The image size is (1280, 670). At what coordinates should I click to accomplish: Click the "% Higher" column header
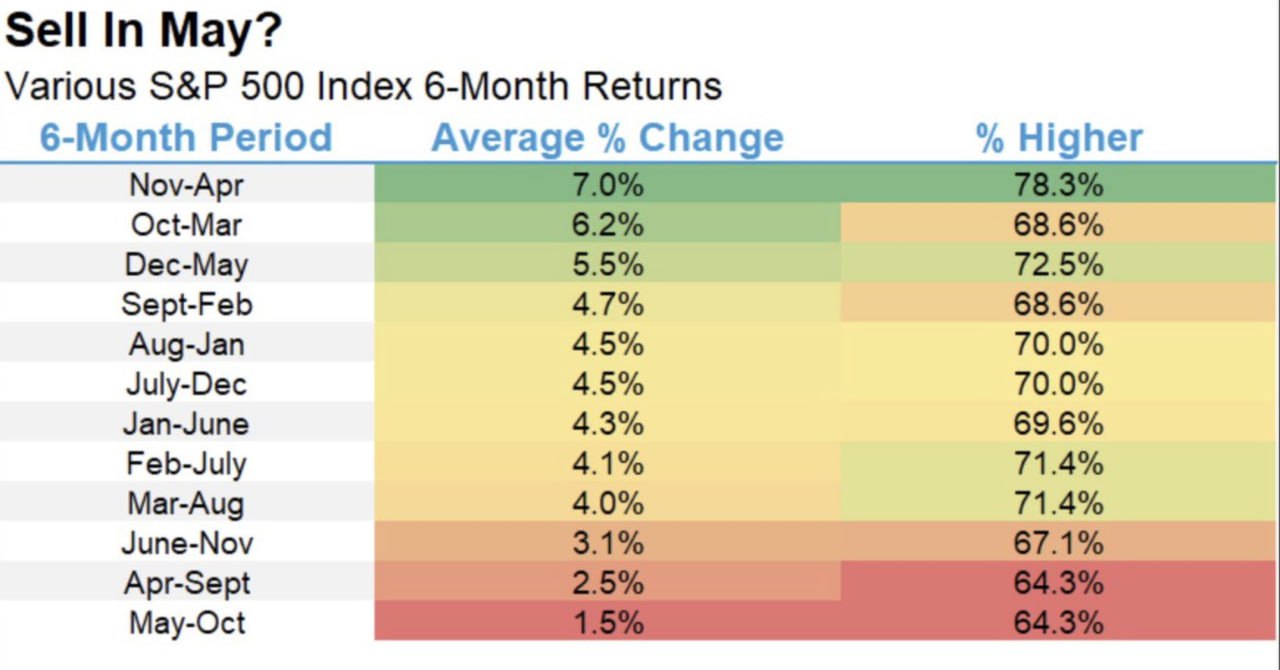coord(1059,138)
